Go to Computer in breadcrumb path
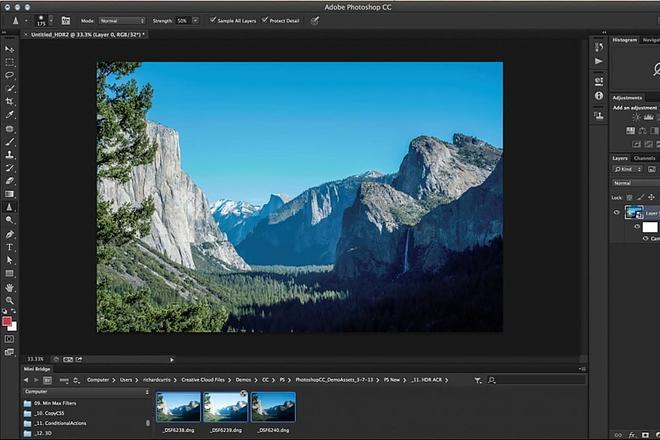This screenshot has height=440, width=660. [x=98, y=380]
